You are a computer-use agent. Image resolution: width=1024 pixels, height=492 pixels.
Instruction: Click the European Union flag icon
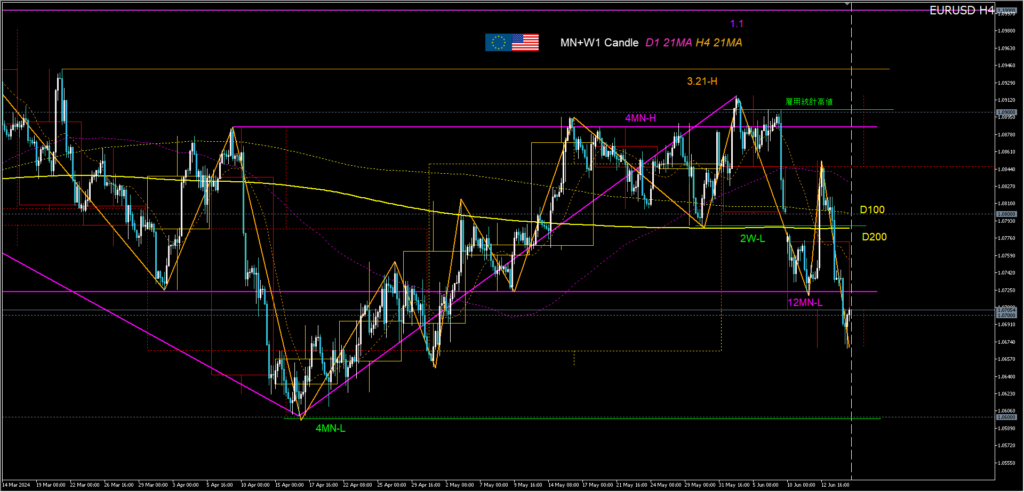click(x=498, y=42)
